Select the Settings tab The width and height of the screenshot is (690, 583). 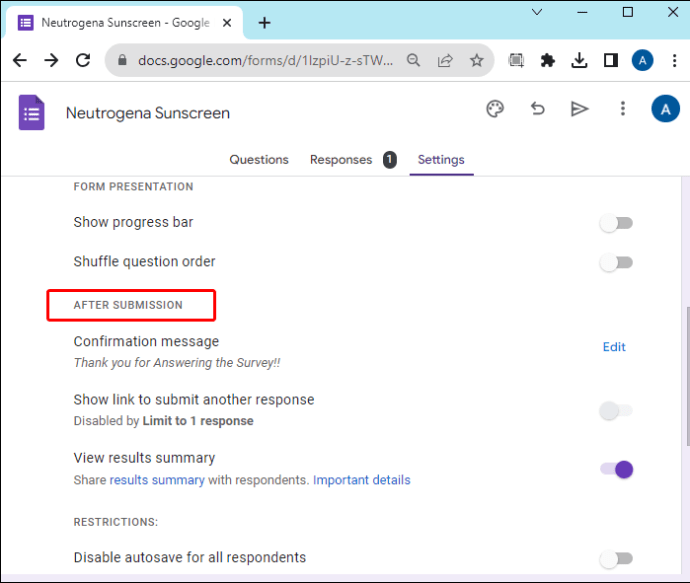click(441, 159)
